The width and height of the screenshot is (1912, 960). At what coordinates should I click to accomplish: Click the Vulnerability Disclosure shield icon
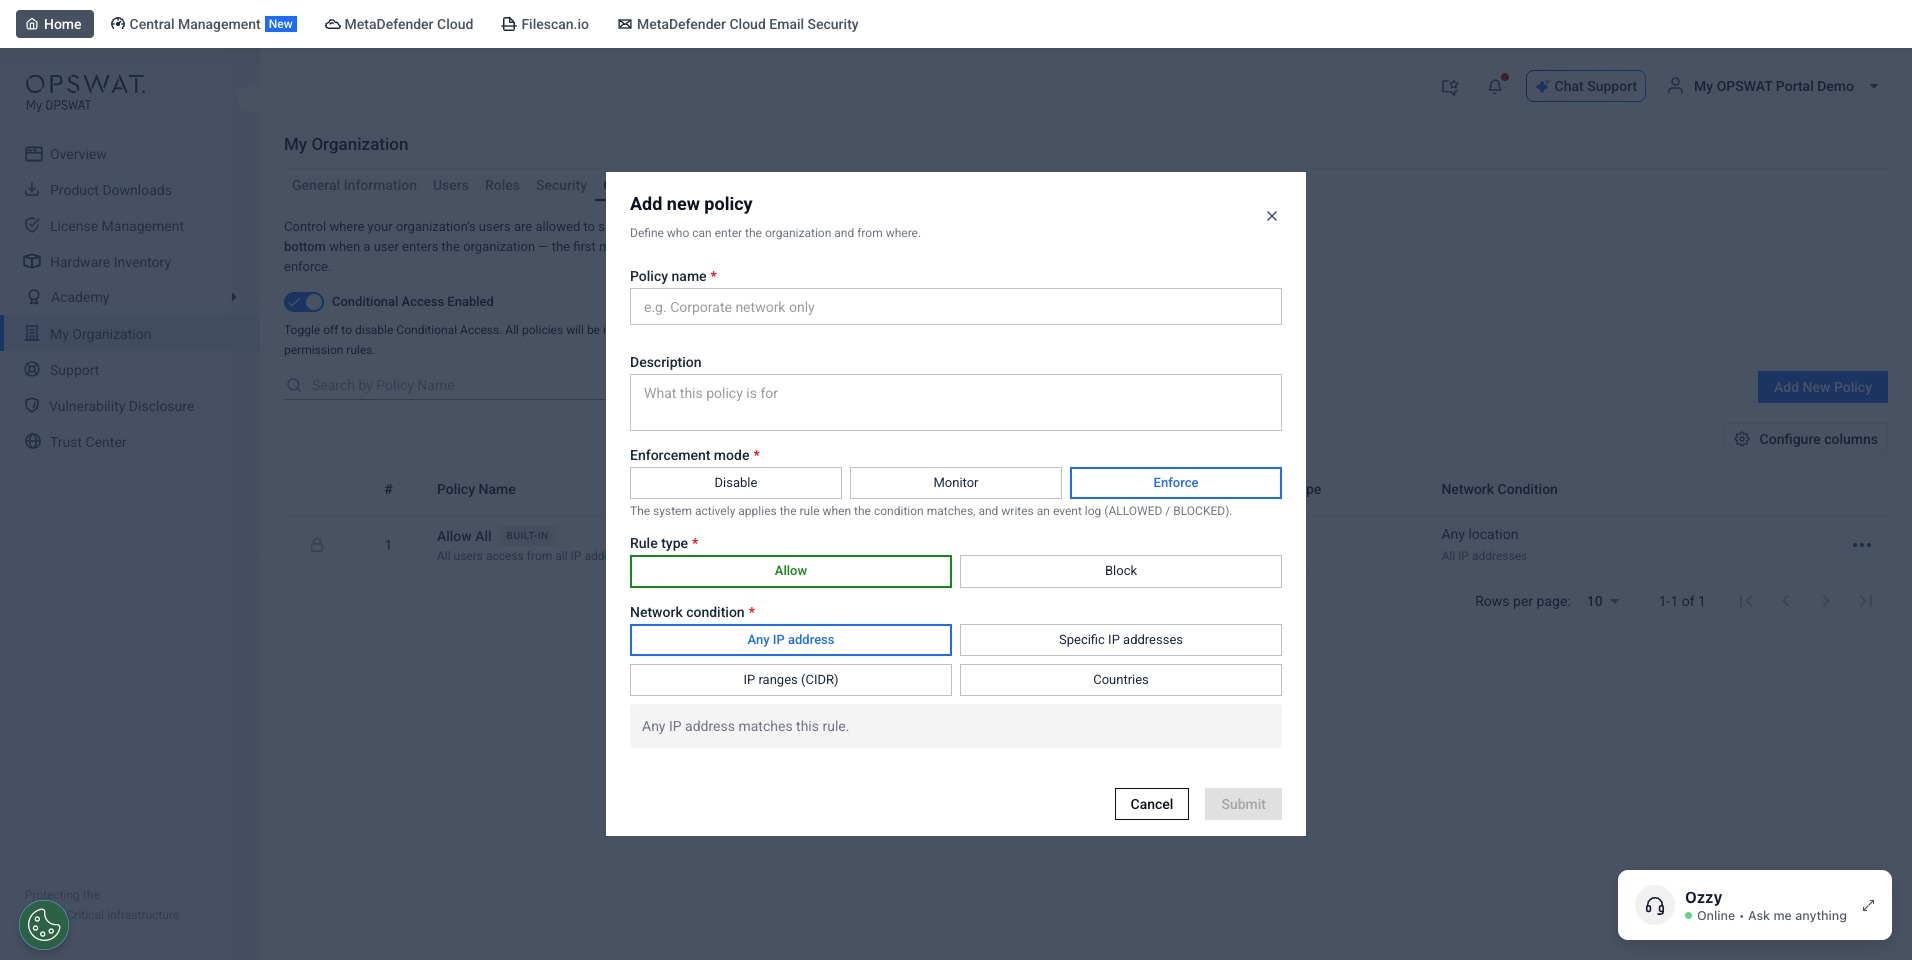pyautogui.click(x=33, y=405)
